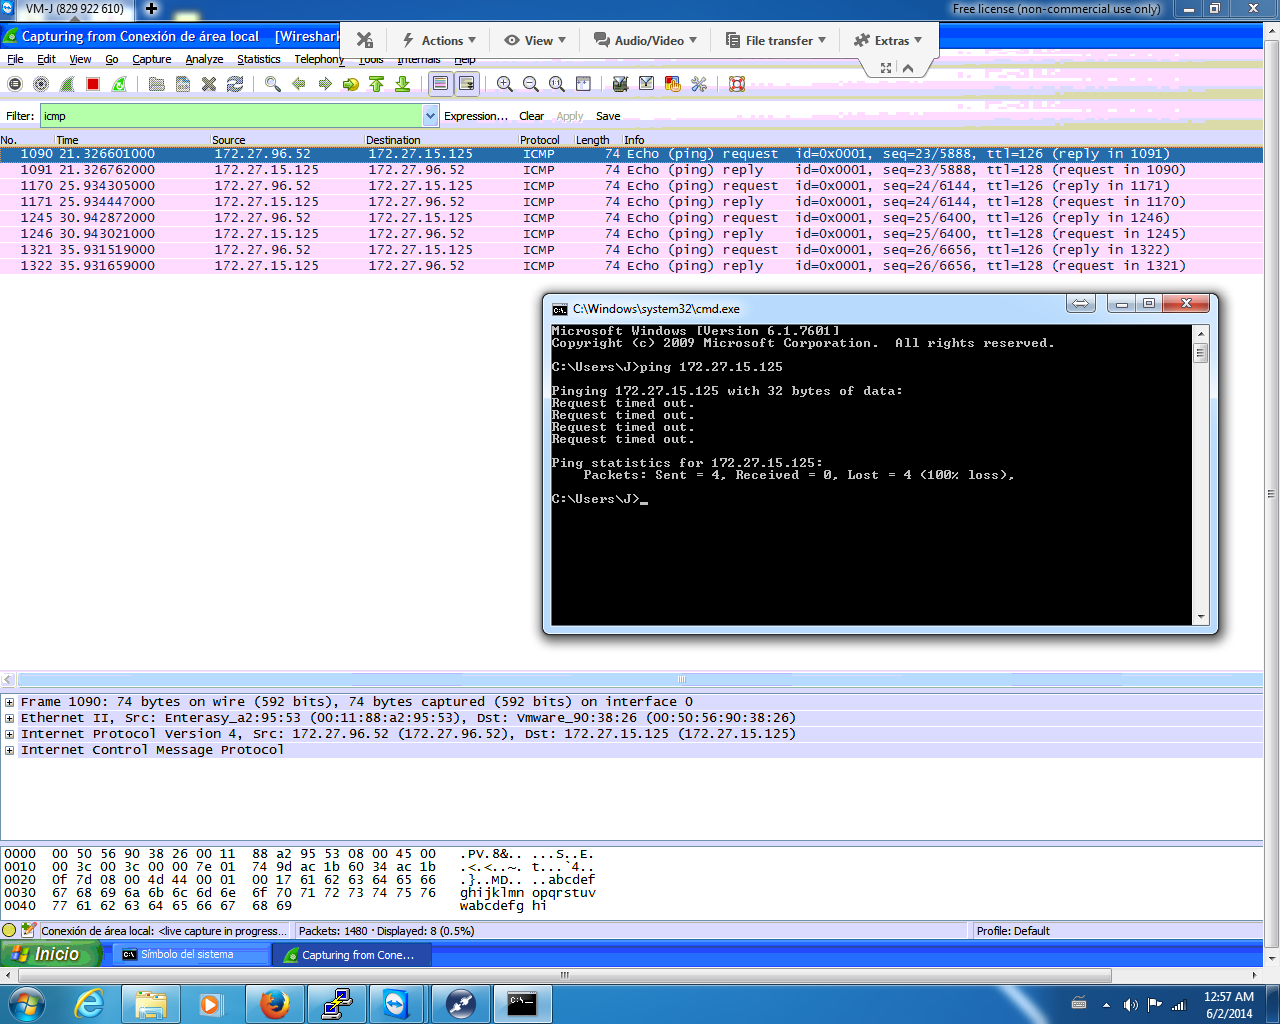Go back in packet history arrow
The height and width of the screenshot is (1024, 1280).
pos(298,84)
